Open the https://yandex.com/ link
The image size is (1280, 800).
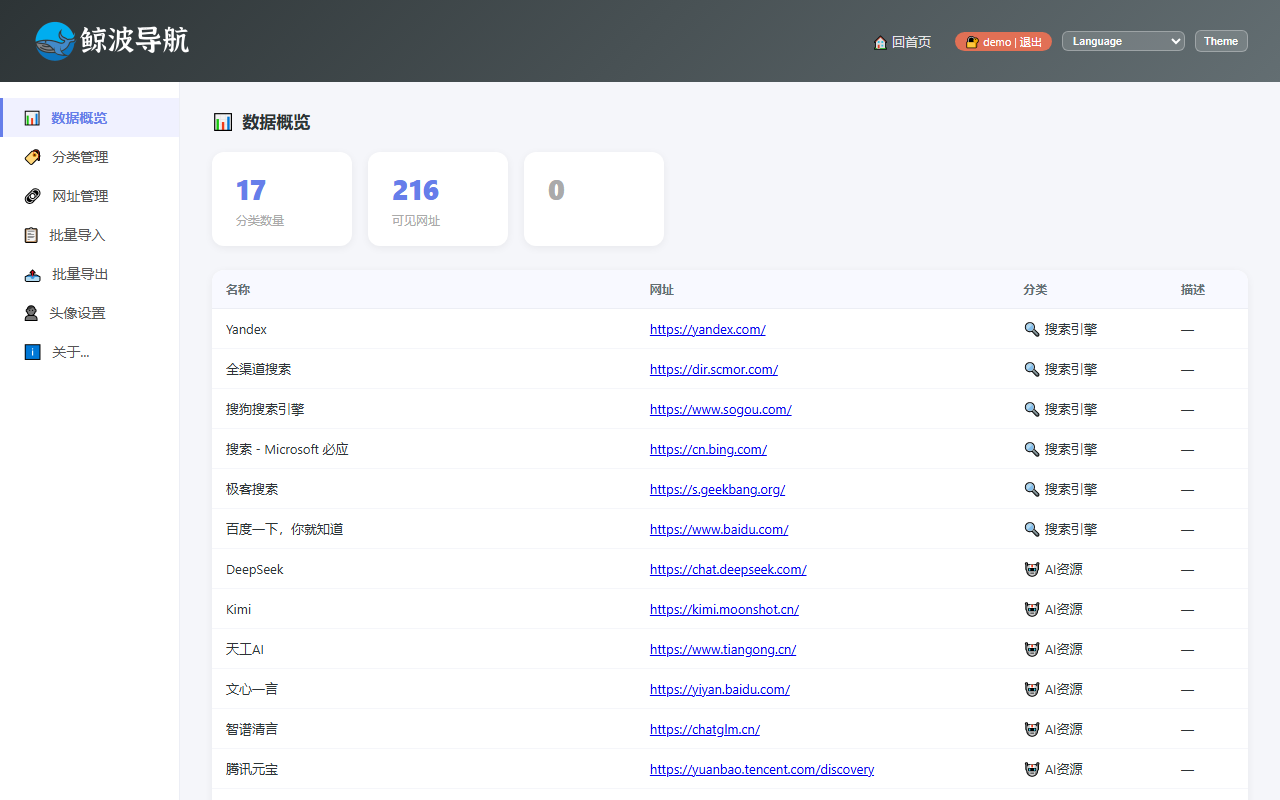(x=708, y=329)
